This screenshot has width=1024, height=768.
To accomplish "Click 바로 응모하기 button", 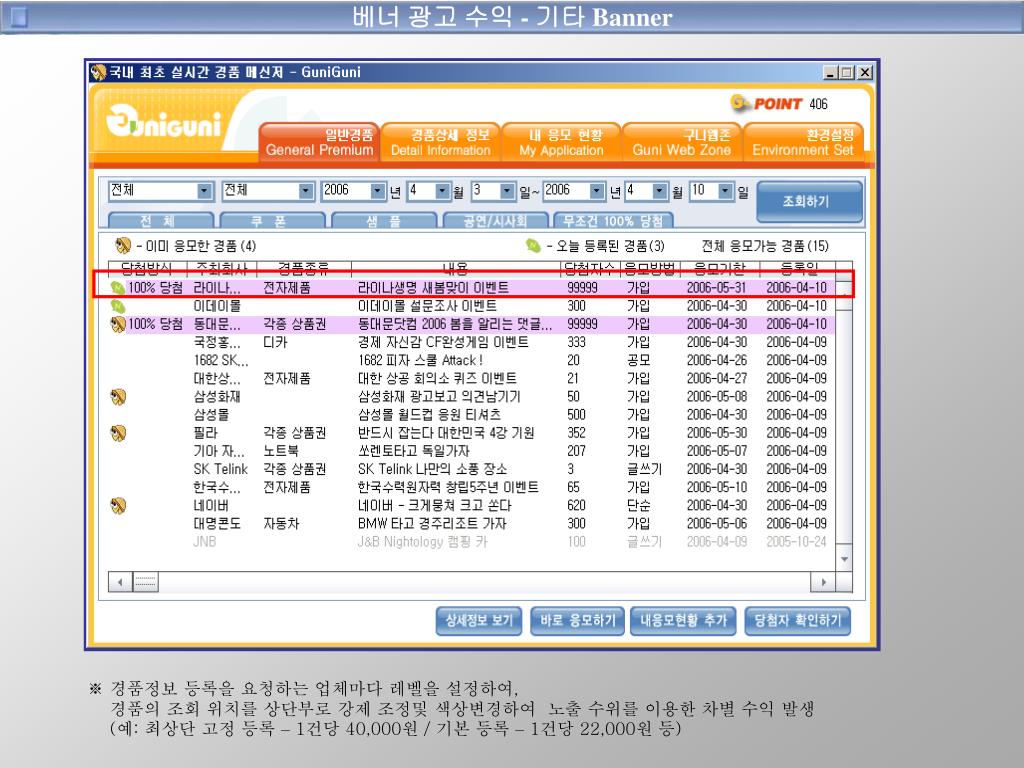I will click(x=577, y=620).
